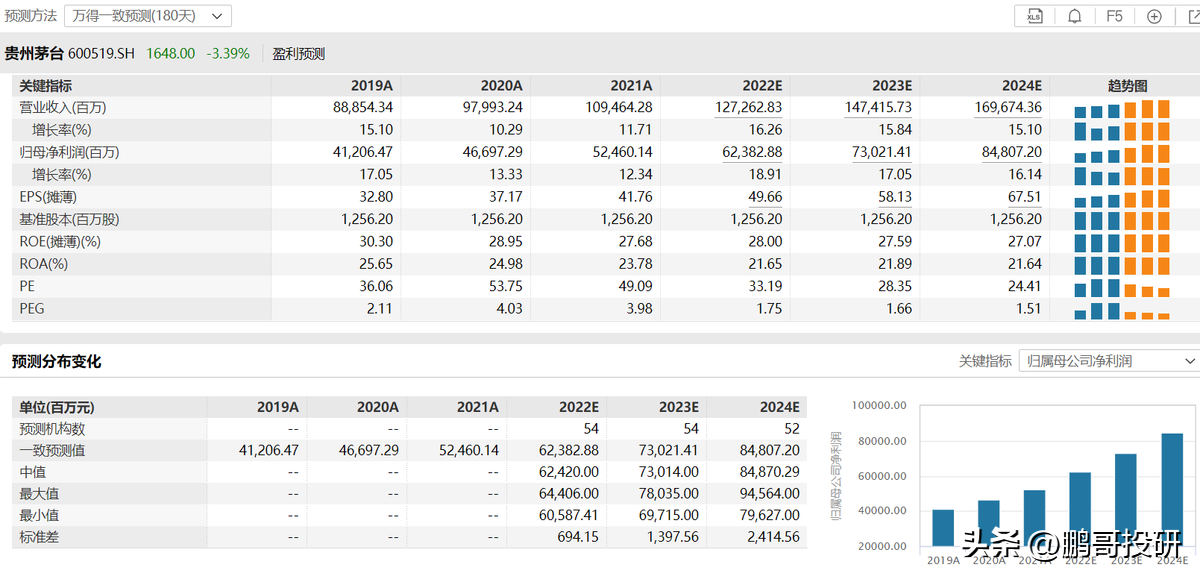Export the table to XLS

click(1034, 16)
